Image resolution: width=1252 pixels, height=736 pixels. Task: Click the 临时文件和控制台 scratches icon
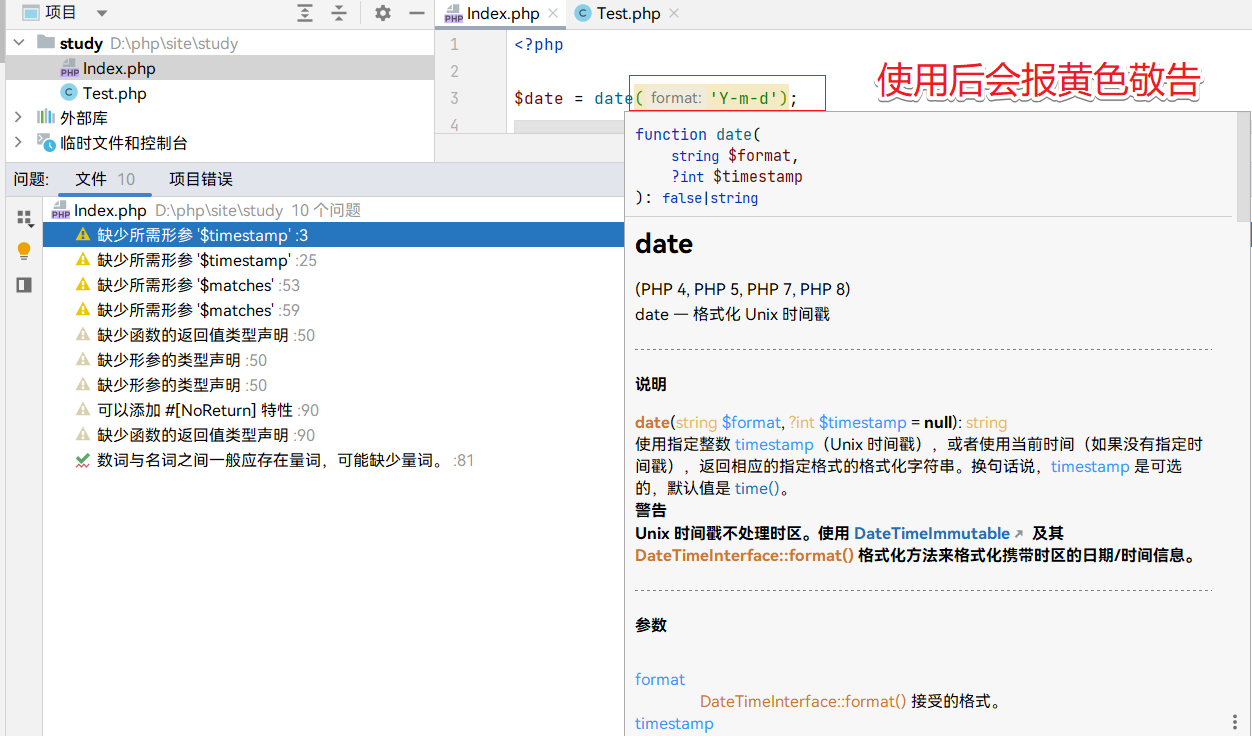tap(46, 143)
